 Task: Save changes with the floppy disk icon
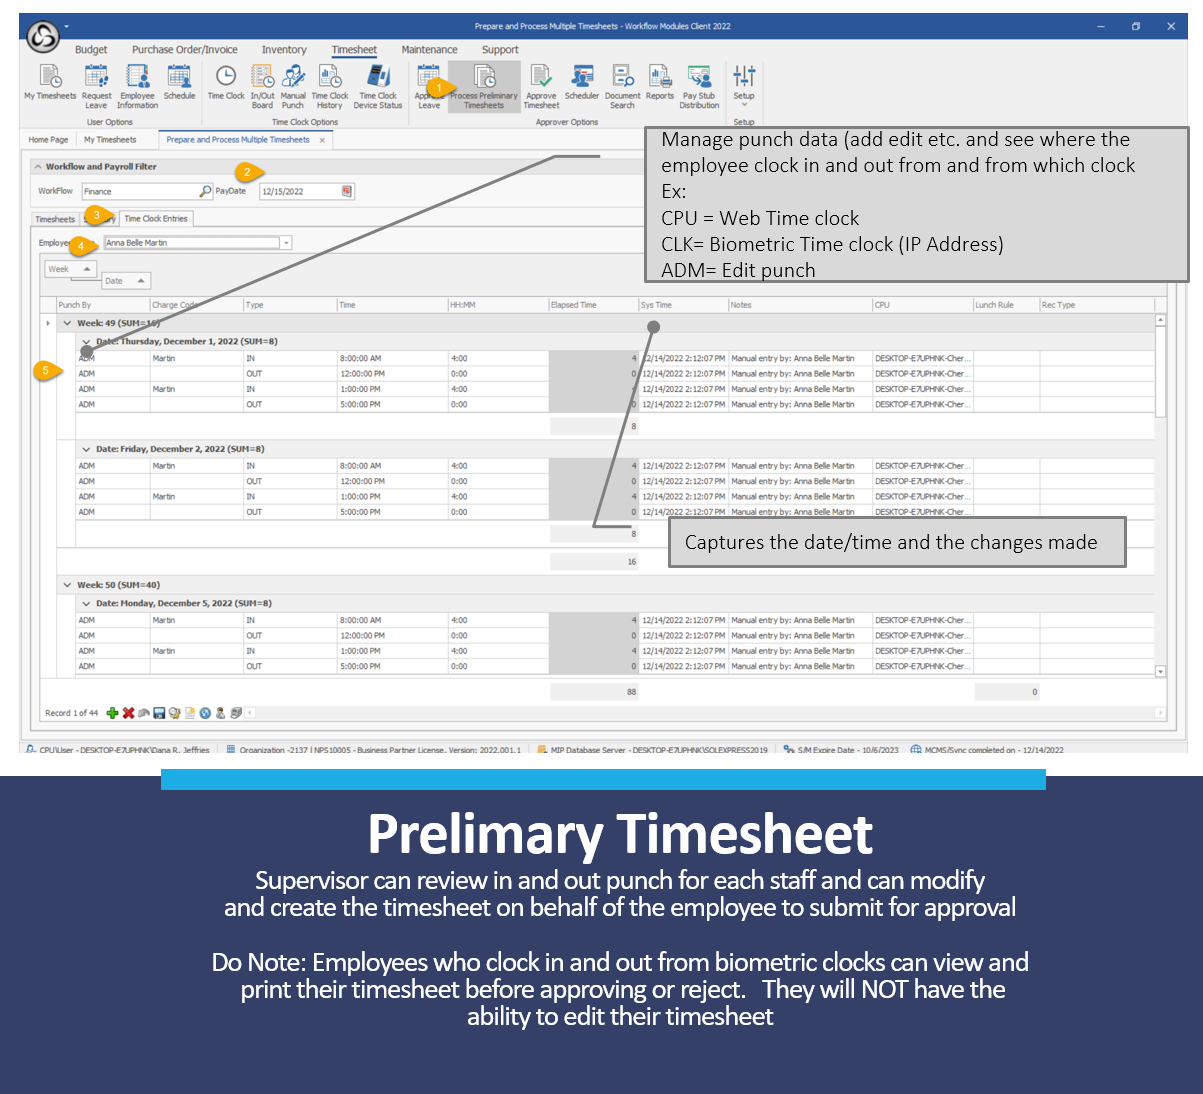159,713
